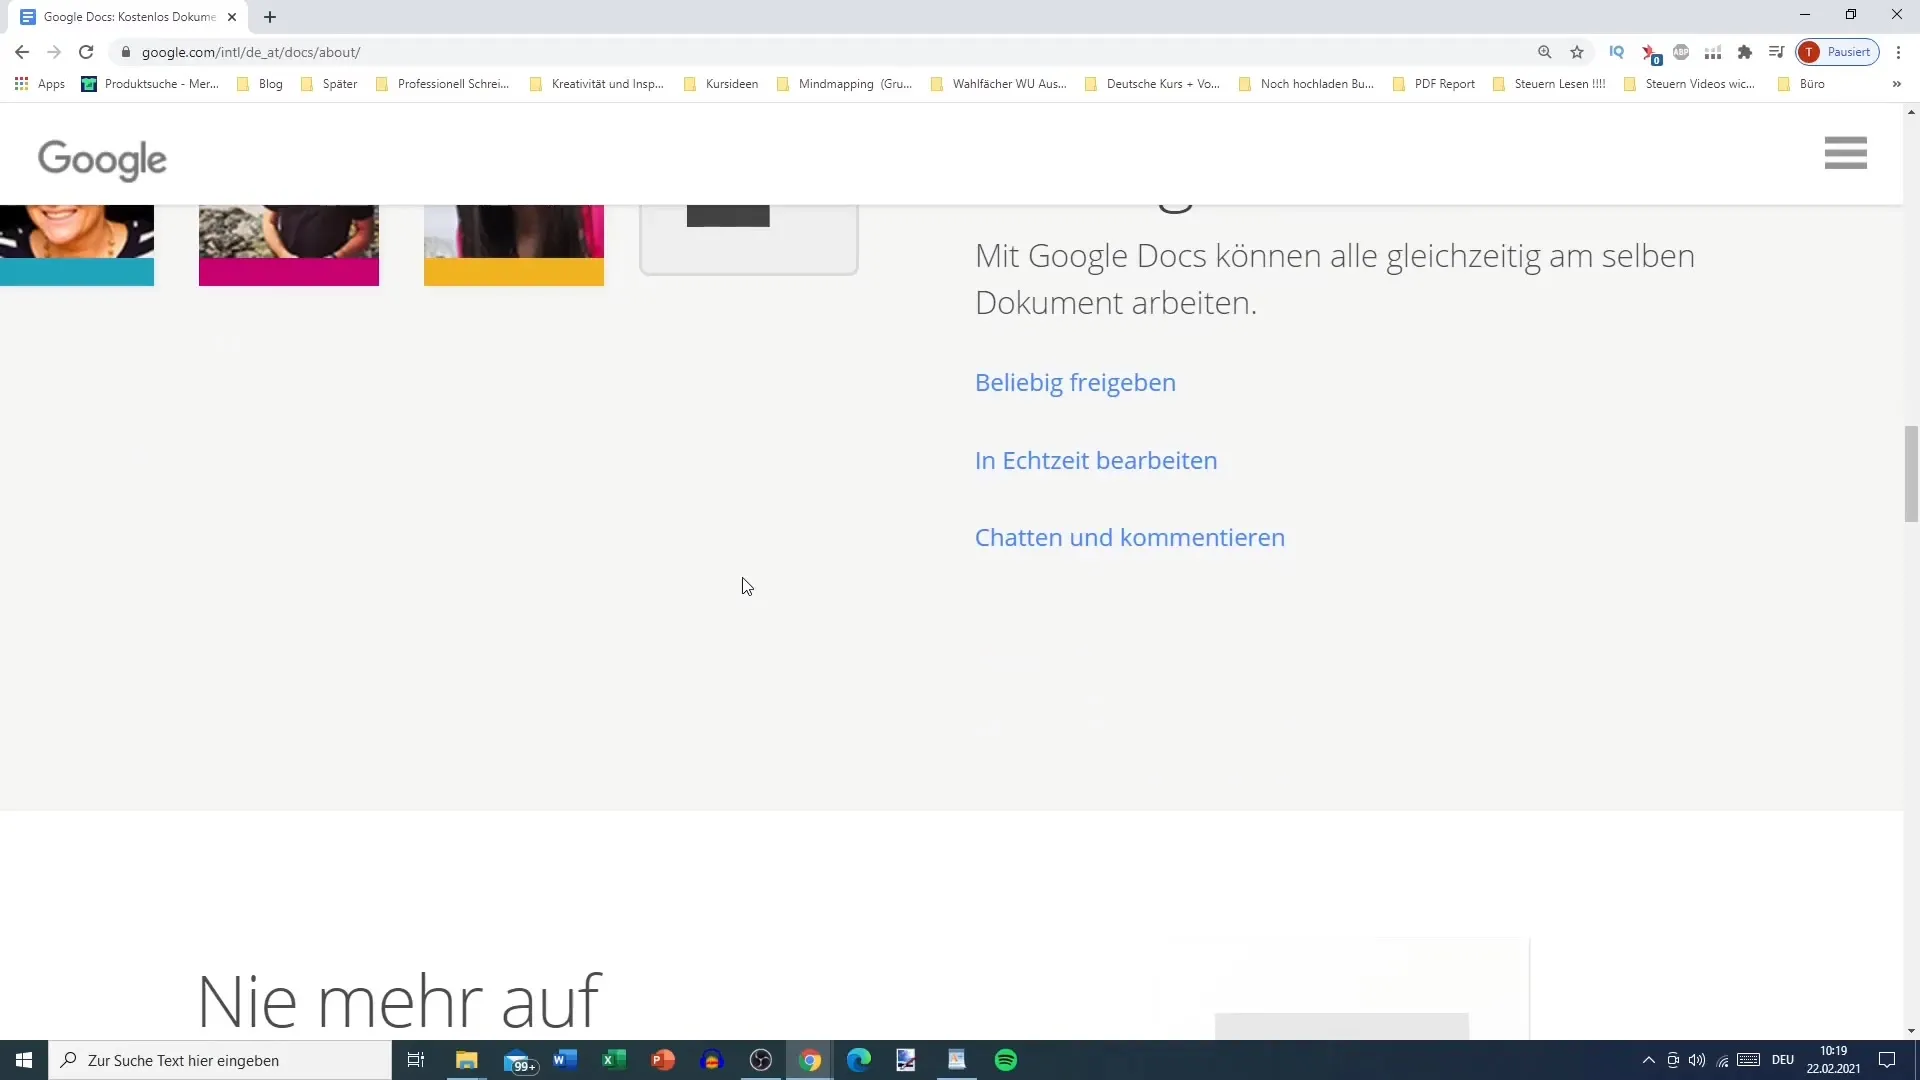1920x1080 pixels.
Task: Click the taskbar search box Zur Suche Text hier eingeben
Action: click(220, 1060)
